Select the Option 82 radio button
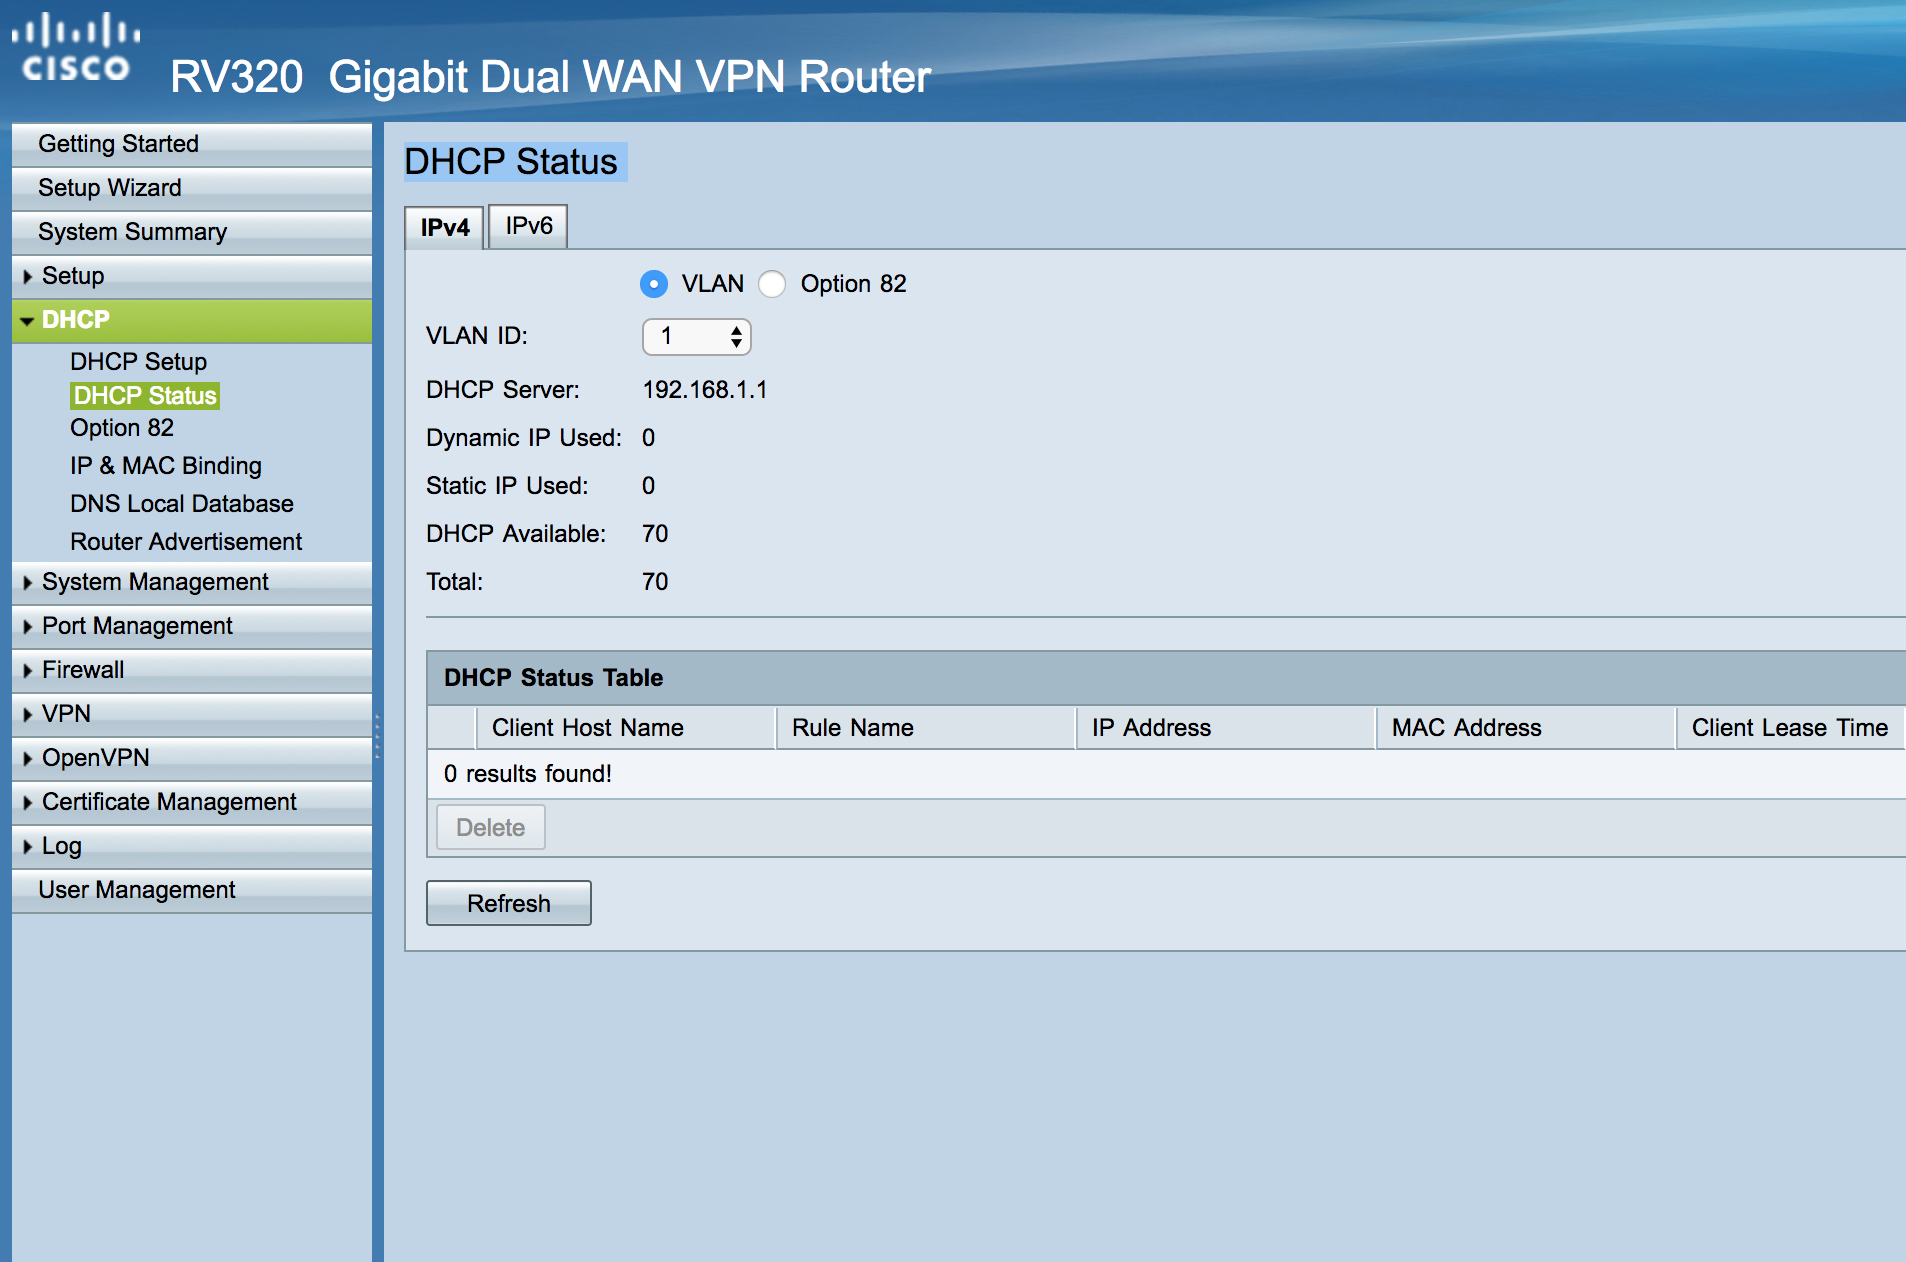 [x=772, y=284]
